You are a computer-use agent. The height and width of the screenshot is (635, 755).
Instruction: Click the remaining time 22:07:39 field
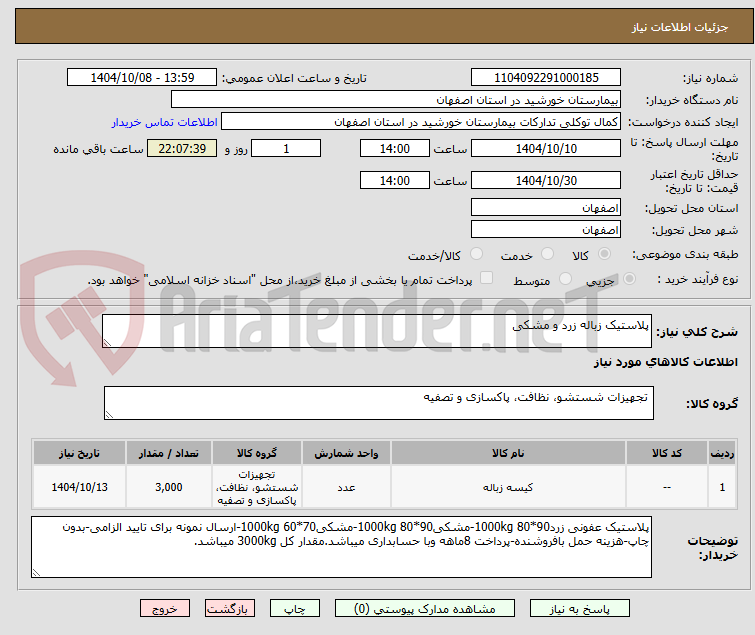point(182,148)
